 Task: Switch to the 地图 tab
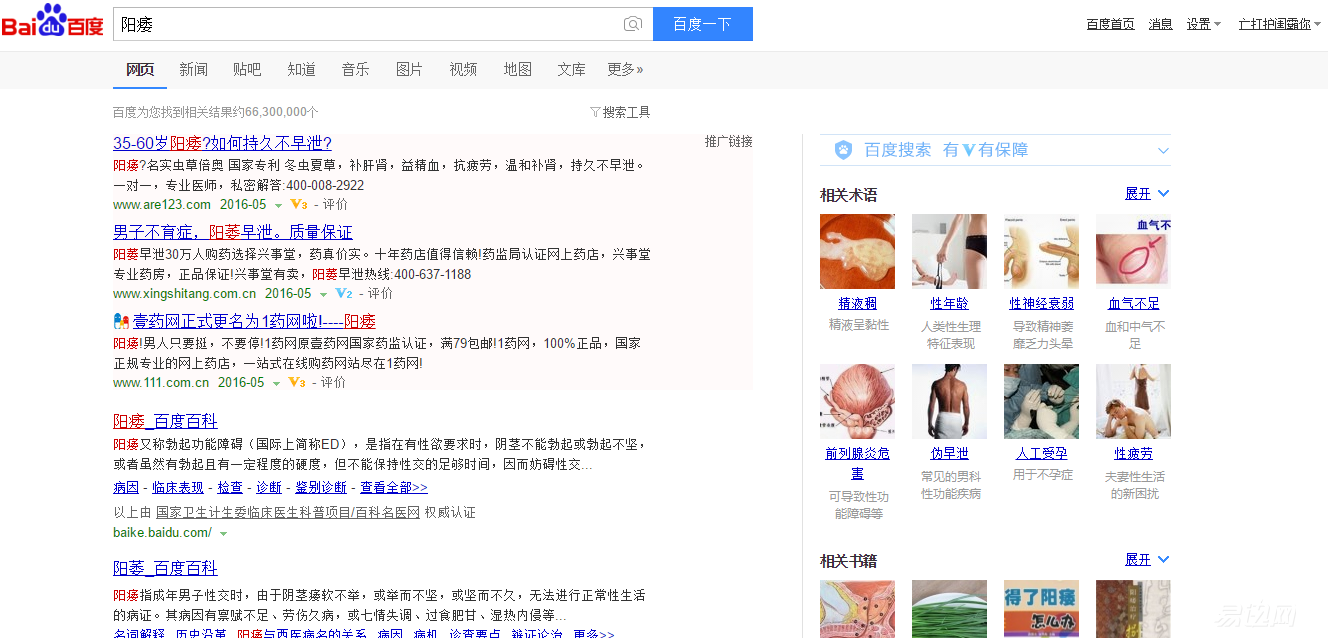[517, 69]
